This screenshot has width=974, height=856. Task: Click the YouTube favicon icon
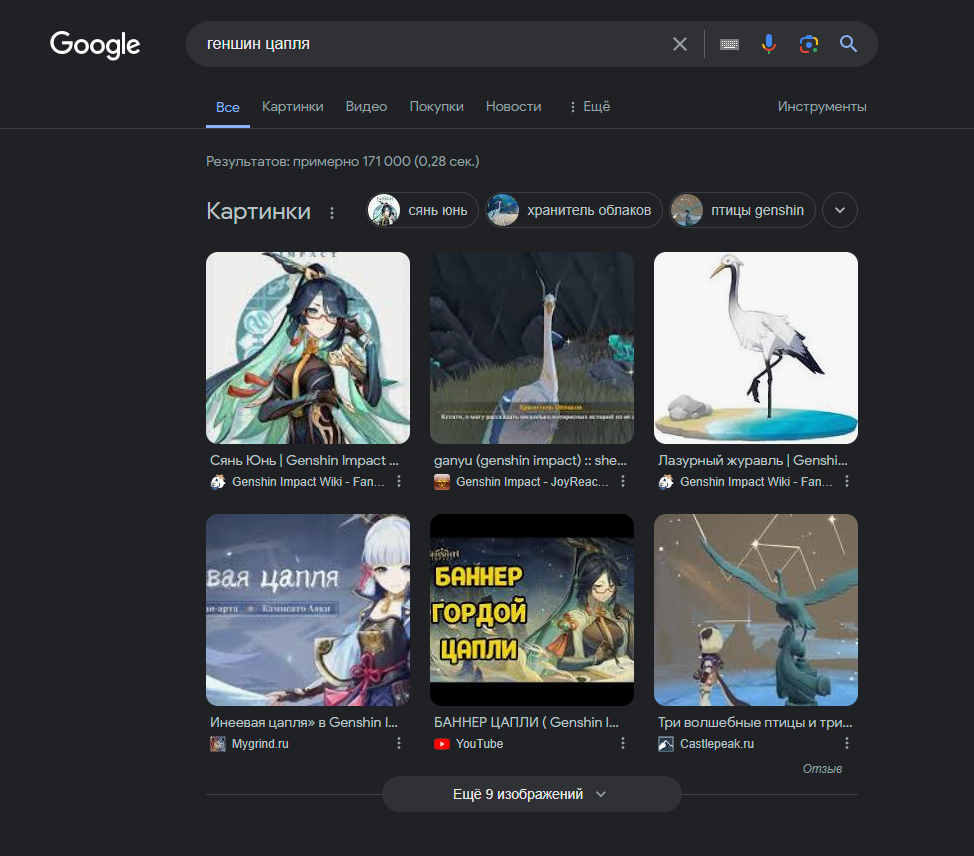pos(442,744)
